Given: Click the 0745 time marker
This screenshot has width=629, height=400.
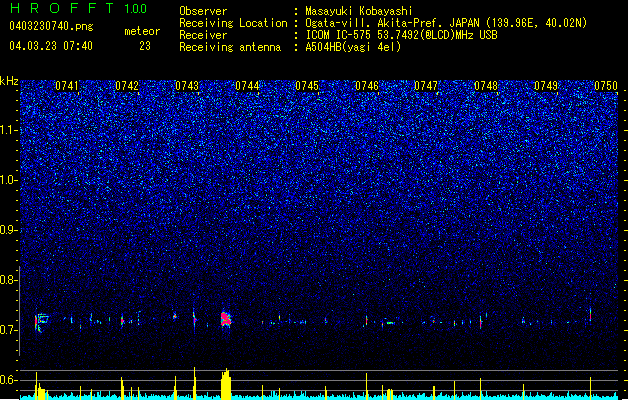Looking at the screenshot, I should tap(307, 86).
